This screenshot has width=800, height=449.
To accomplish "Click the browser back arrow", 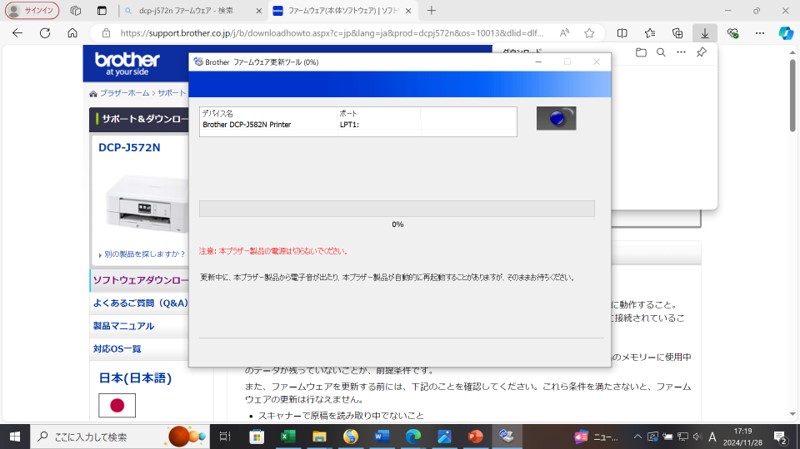I will pos(17,33).
